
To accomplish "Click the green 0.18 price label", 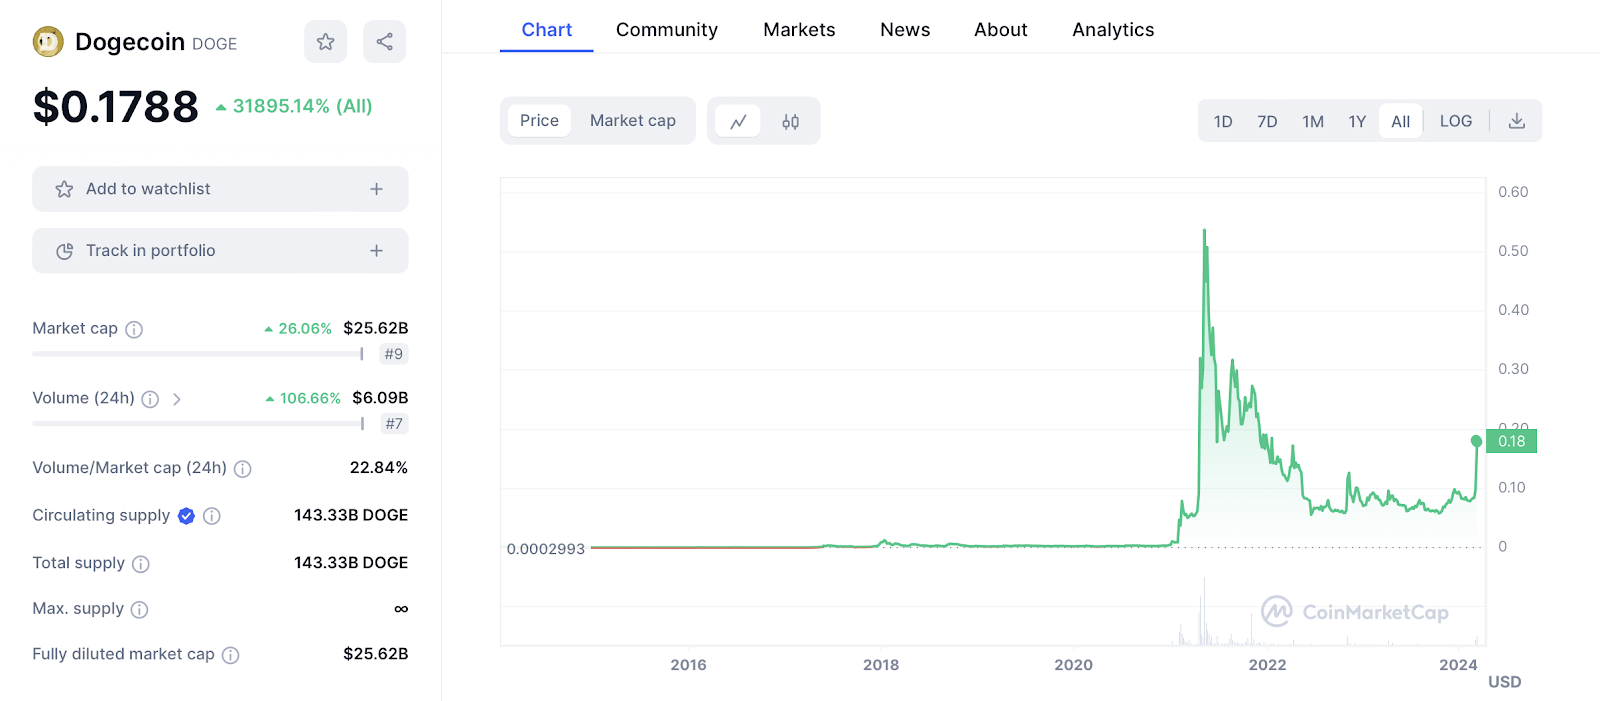I will coord(1511,441).
